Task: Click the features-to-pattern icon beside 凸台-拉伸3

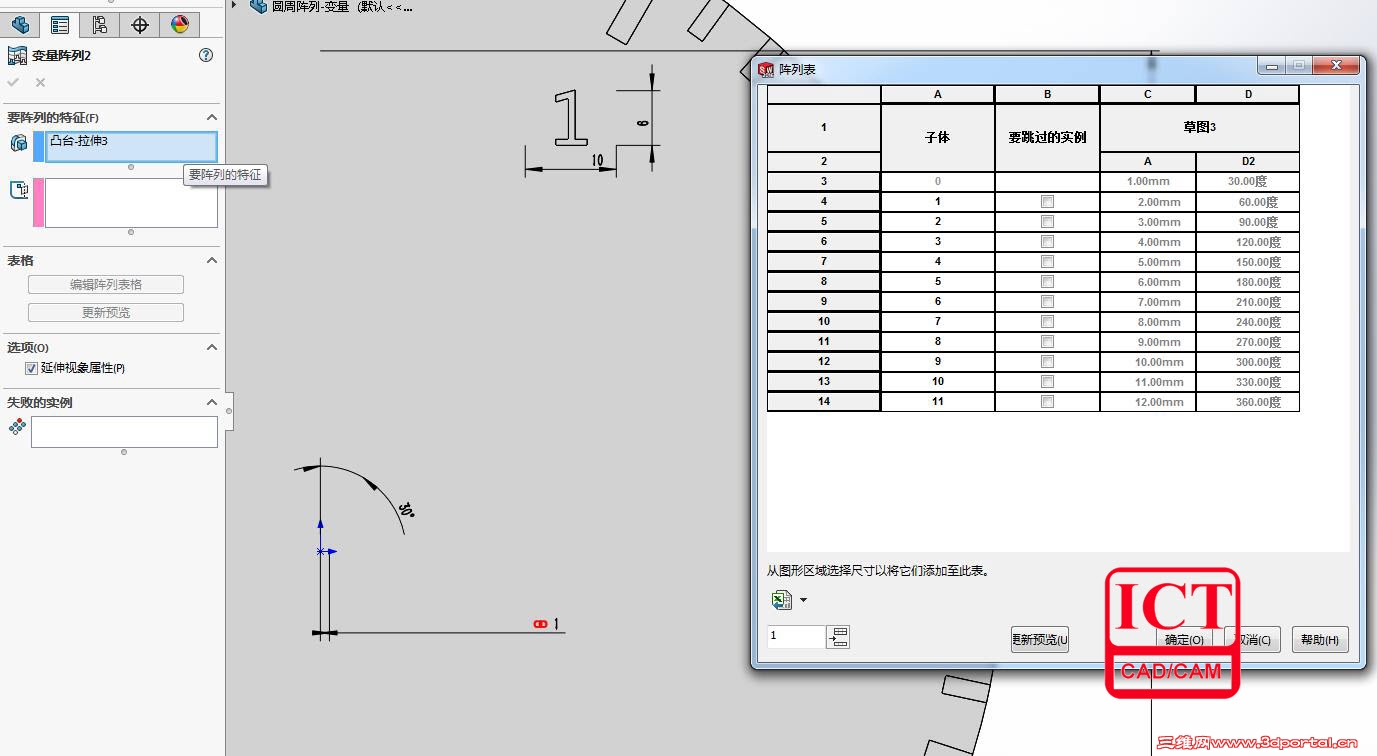Action: [18, 143]
